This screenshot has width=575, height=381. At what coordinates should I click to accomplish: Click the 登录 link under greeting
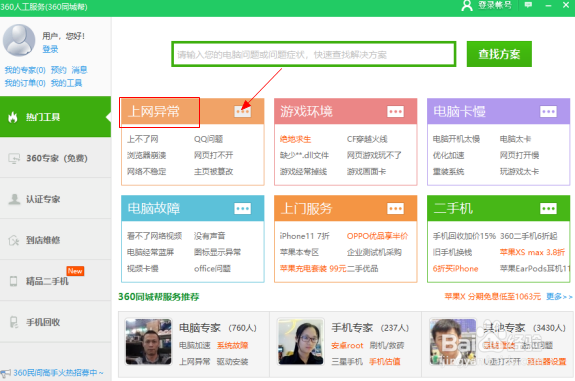pos(50,49)
